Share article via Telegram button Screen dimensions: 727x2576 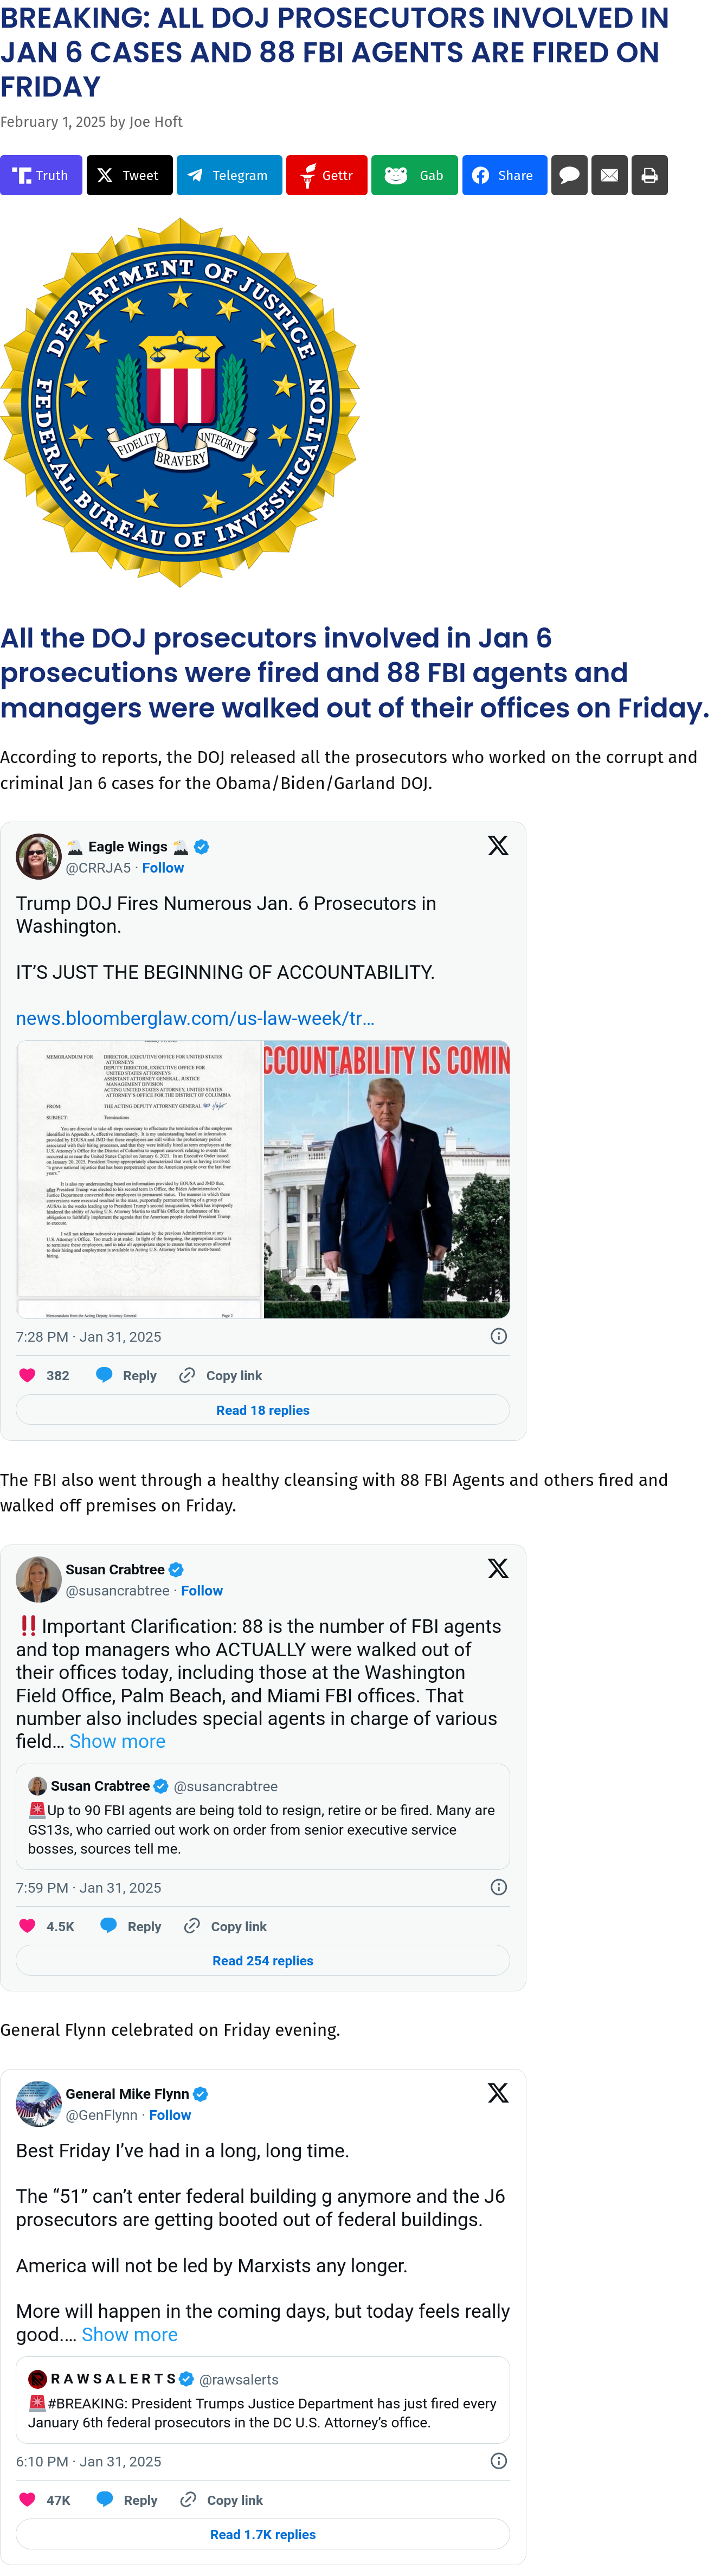[229, 176]
